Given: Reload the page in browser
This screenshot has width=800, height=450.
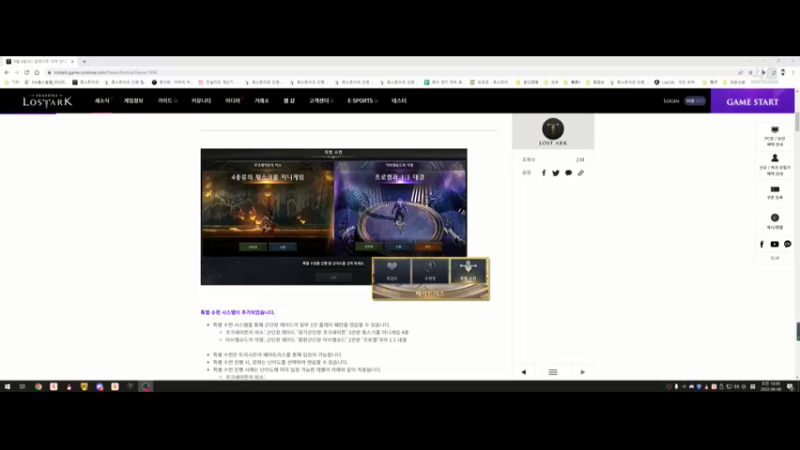Looking at the screenshot, I should (27, 72).
